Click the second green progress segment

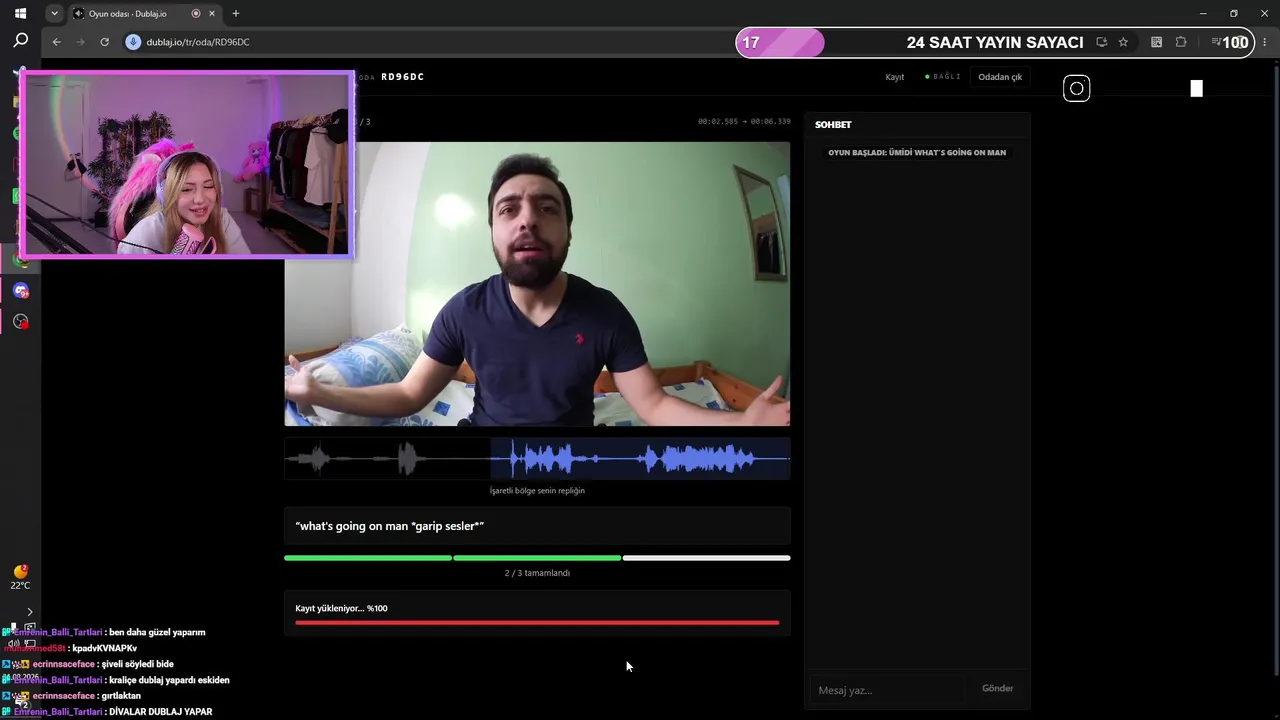point(537,558)
